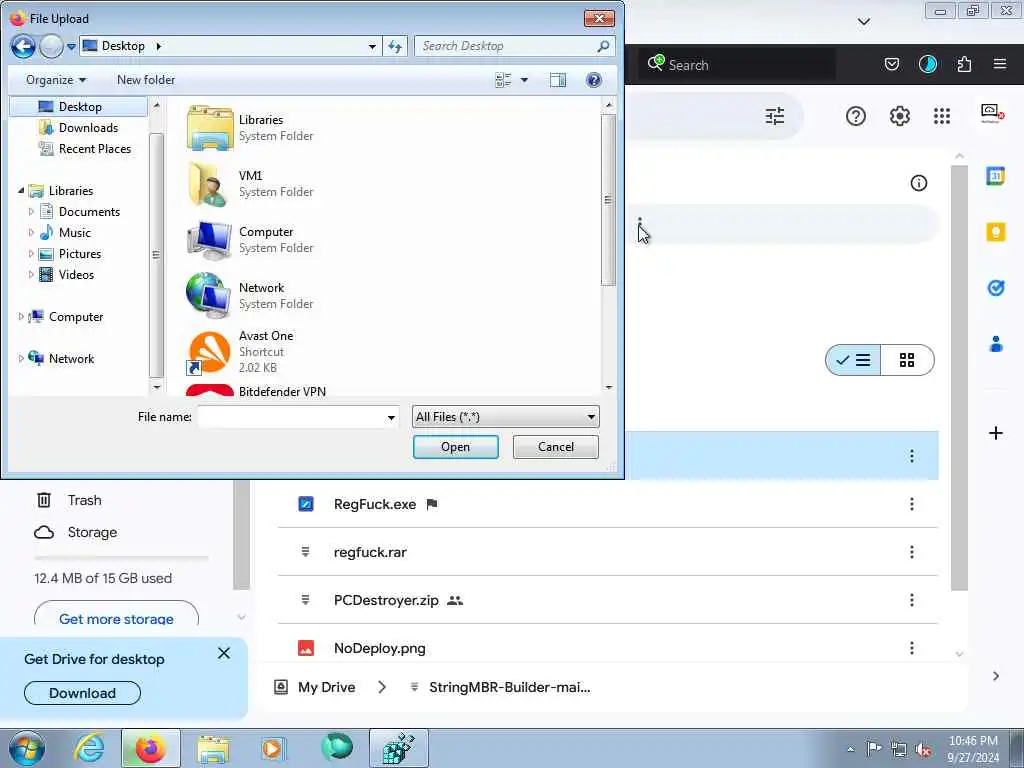Open more actions for regfuck.rar
The width and height of the screenshot is (1024, 768).
tap(912, 552)
